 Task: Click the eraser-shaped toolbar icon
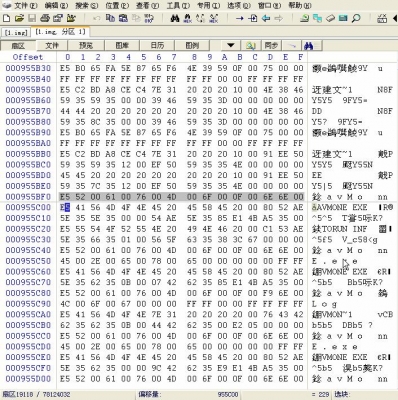coord(330,18)
